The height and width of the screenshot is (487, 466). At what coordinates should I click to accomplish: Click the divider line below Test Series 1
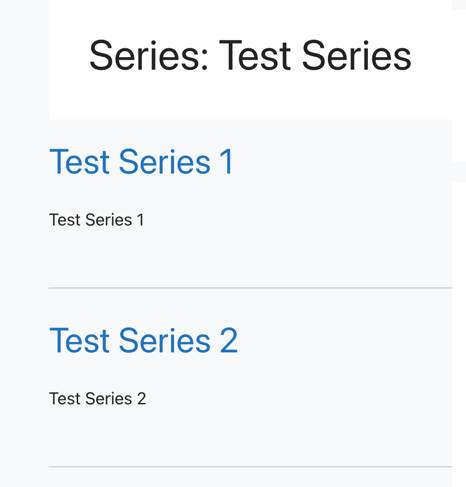(250, 287)
